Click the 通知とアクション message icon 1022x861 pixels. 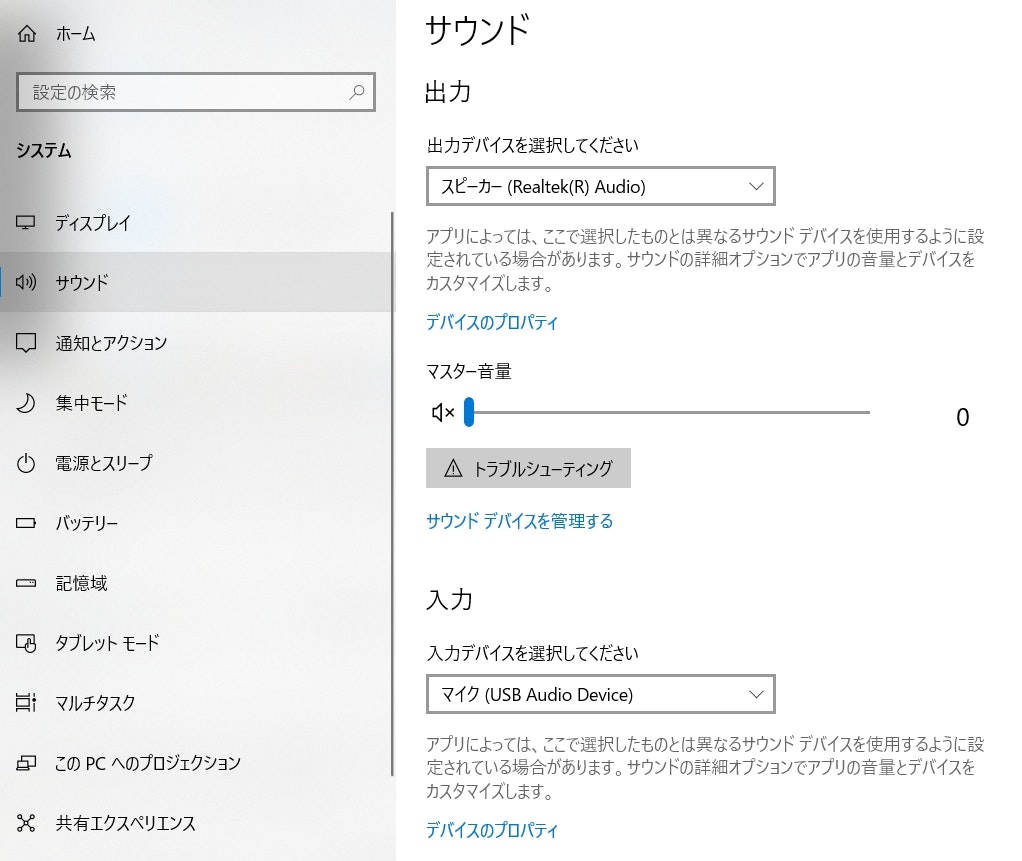click(x=26, y=343)
